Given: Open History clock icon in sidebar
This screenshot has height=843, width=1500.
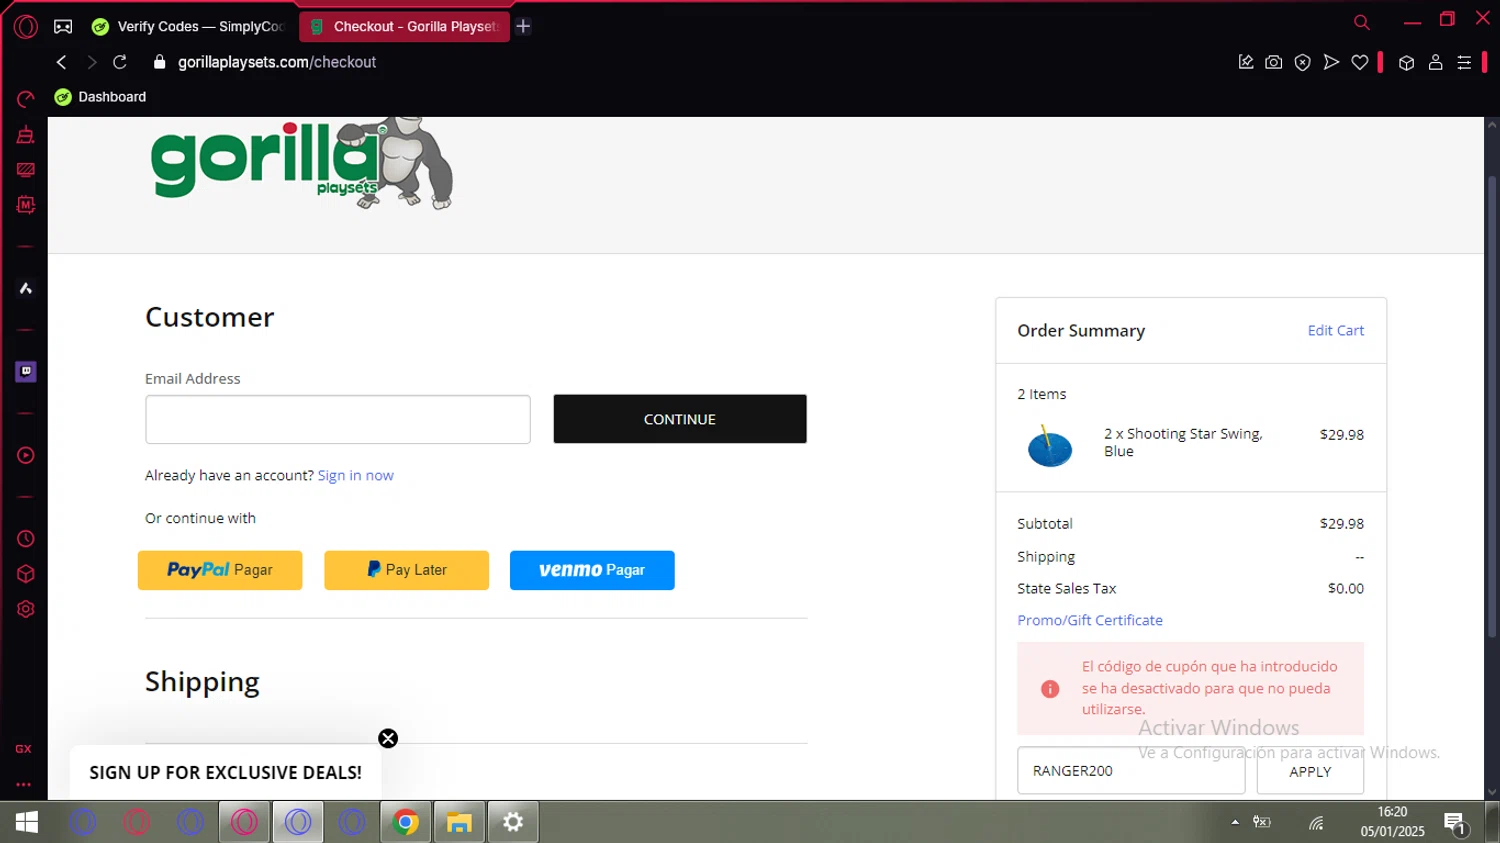Looking at the screenshot, I should 26,539.
